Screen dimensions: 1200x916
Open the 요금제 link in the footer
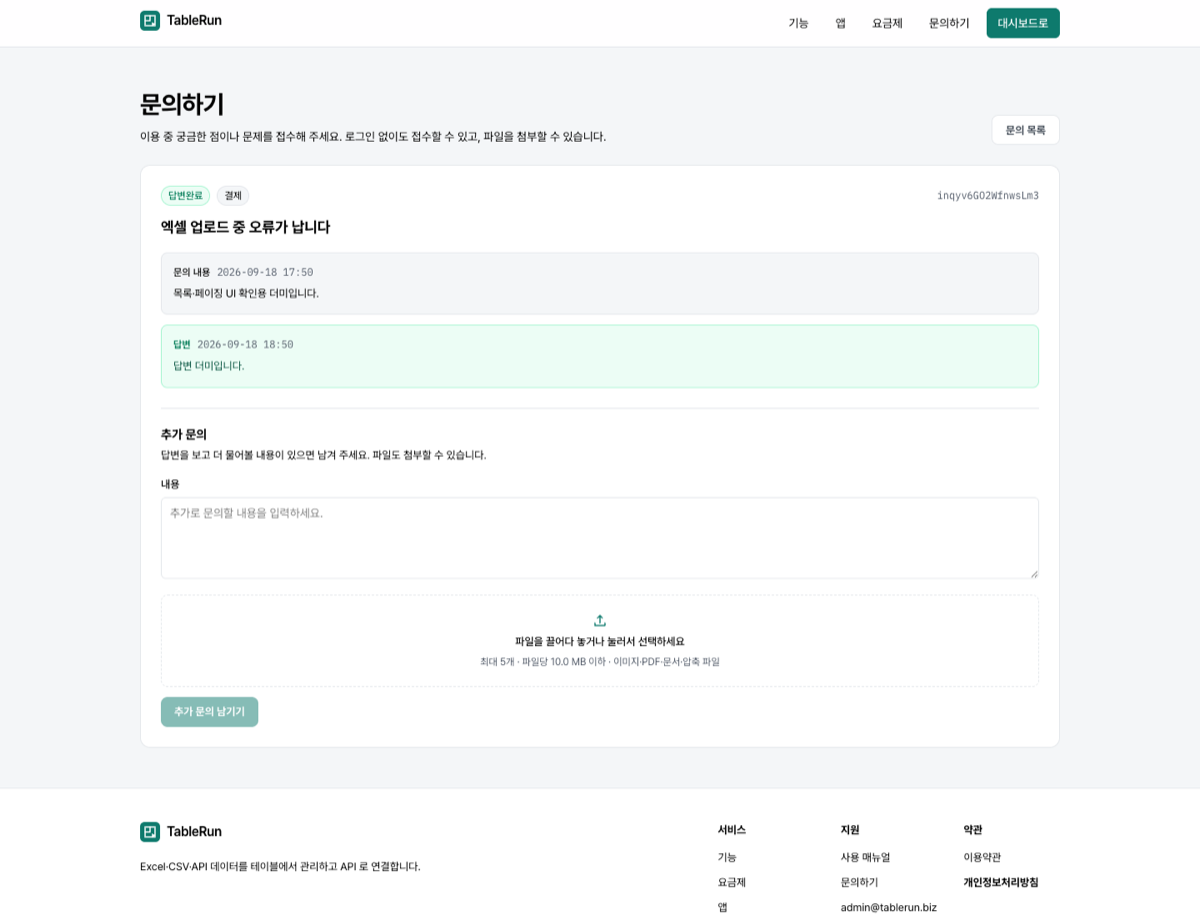pos(732,882)
